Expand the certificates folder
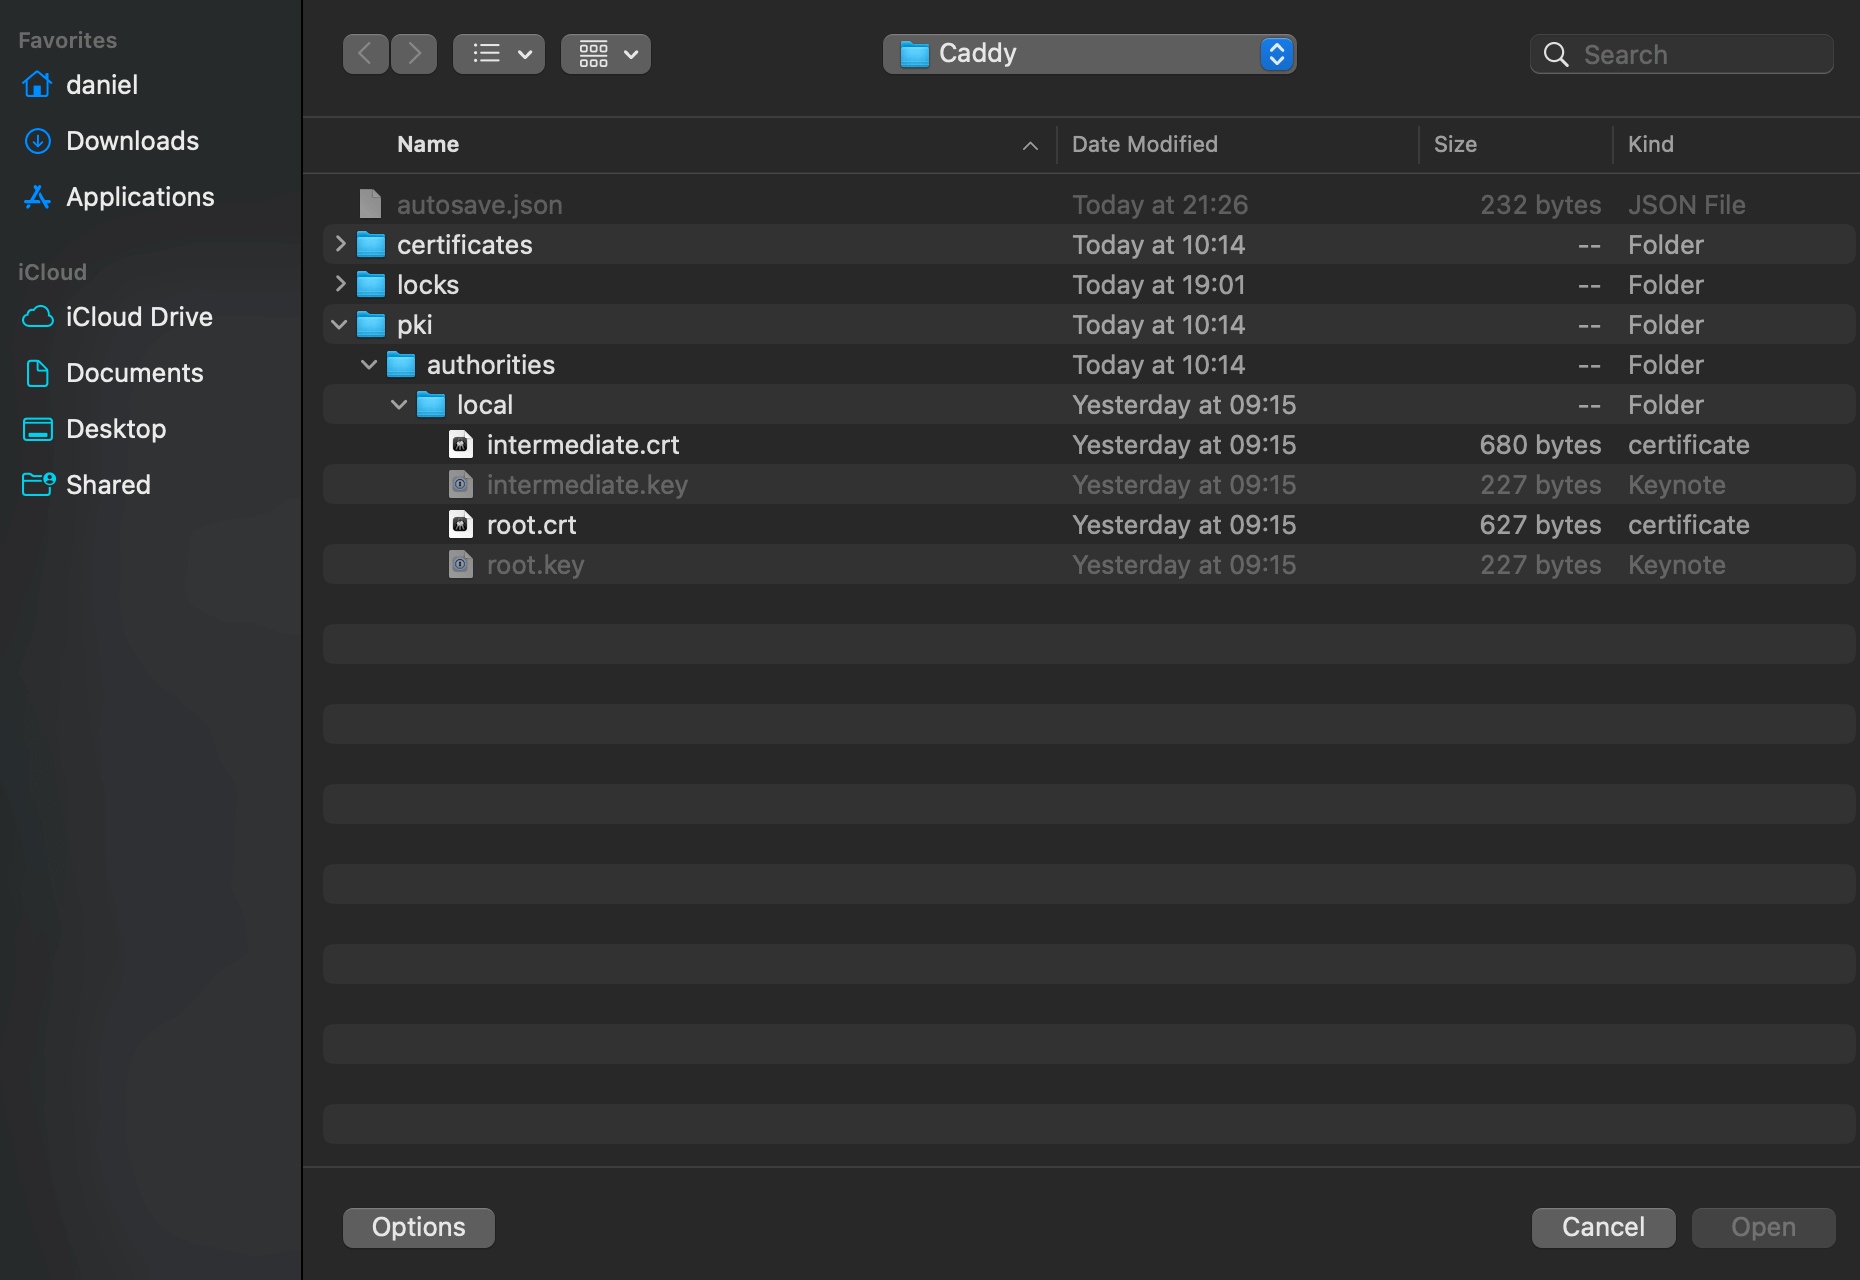1860x1280 pixels. pos(340,244)
